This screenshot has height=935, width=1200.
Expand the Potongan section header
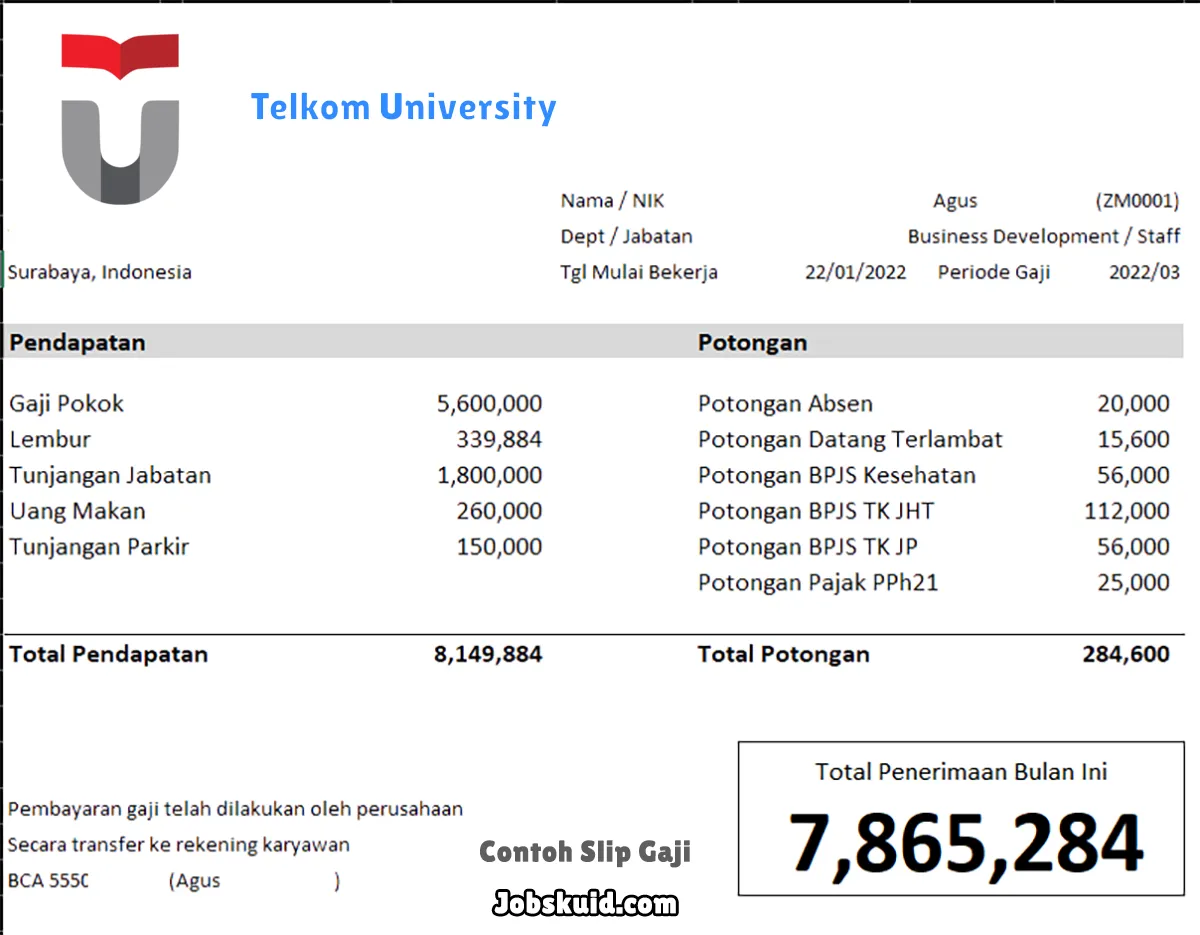click(x=752, y=342)
